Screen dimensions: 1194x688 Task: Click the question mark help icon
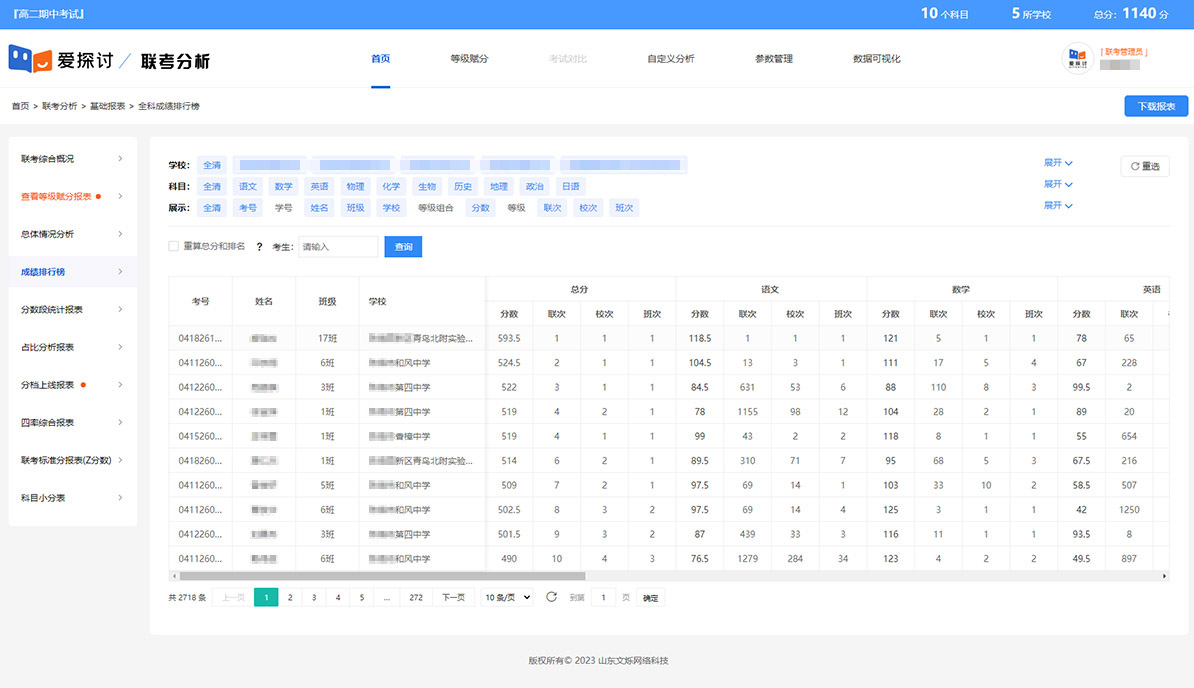pyautogui.click(x=259, y=246)
